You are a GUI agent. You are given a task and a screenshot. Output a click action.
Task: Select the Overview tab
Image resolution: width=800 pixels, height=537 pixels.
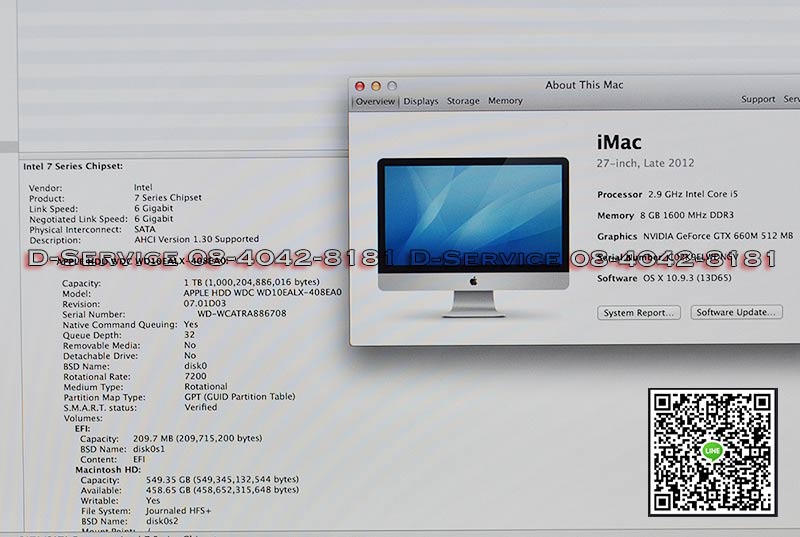click(x=375, y=101)
